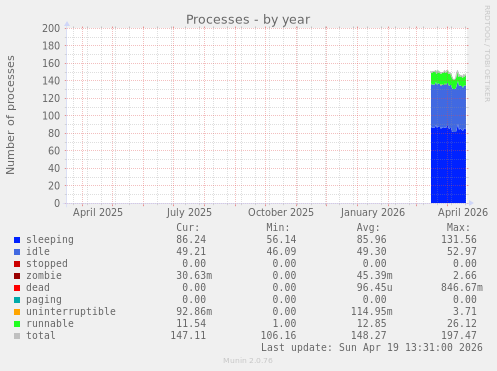Click total max value 197.47
Screen dimensions: 497x371
[459, 335]
